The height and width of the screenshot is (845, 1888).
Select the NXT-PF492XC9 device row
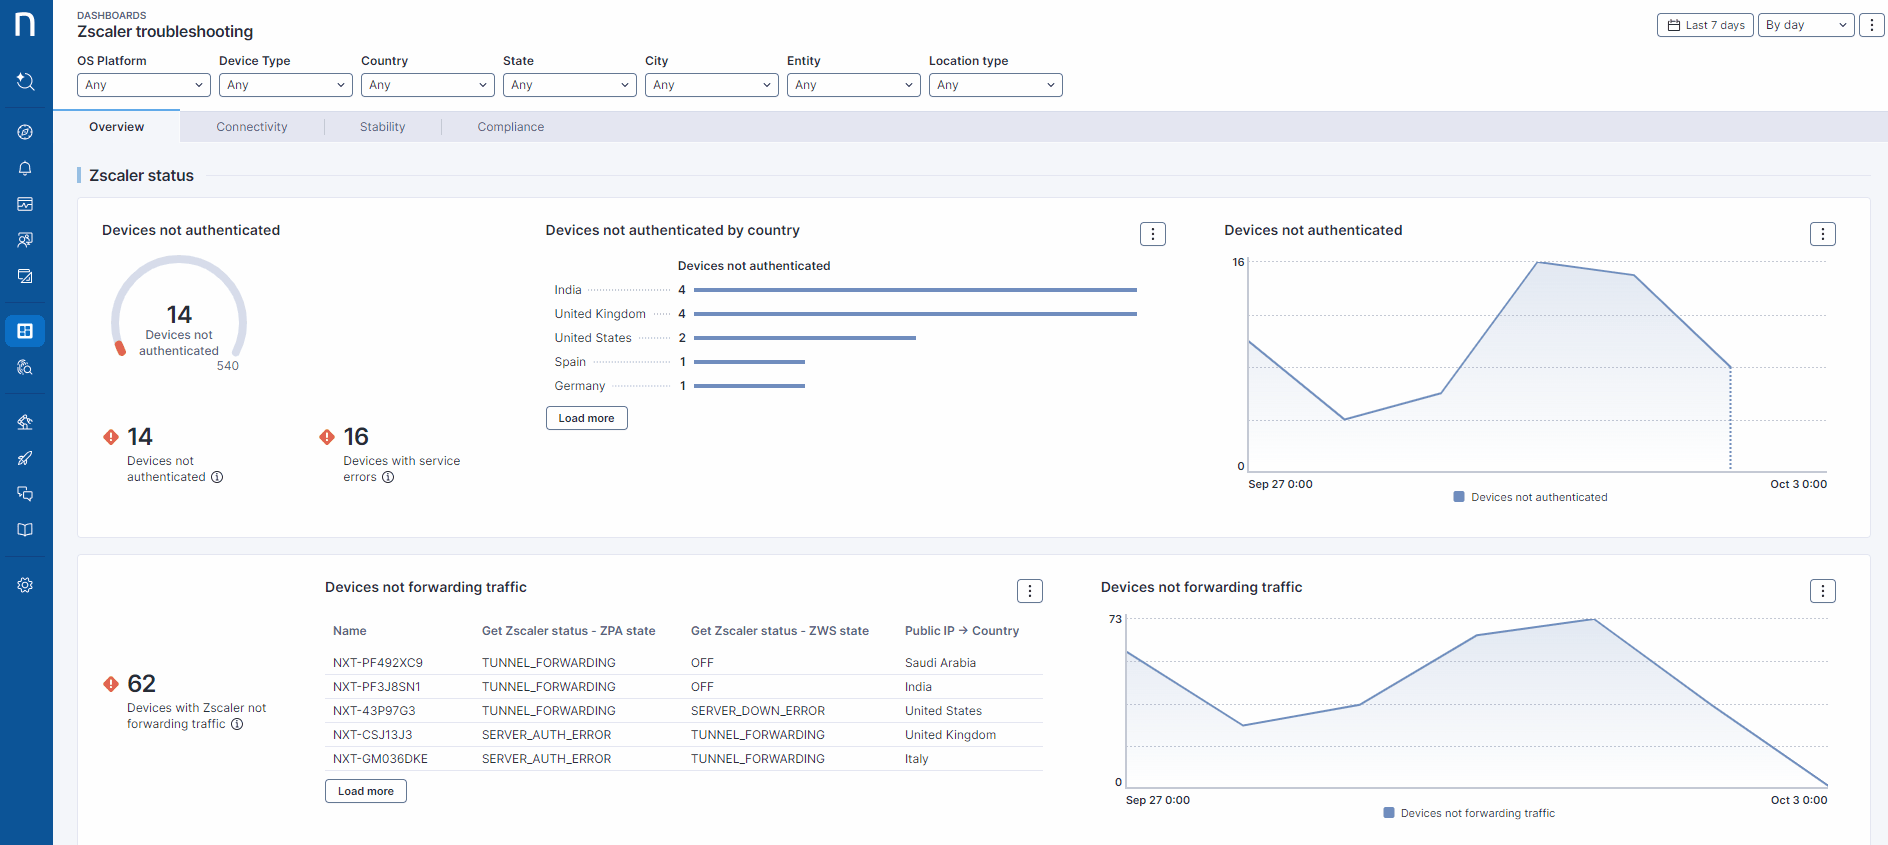pos(378,663)
